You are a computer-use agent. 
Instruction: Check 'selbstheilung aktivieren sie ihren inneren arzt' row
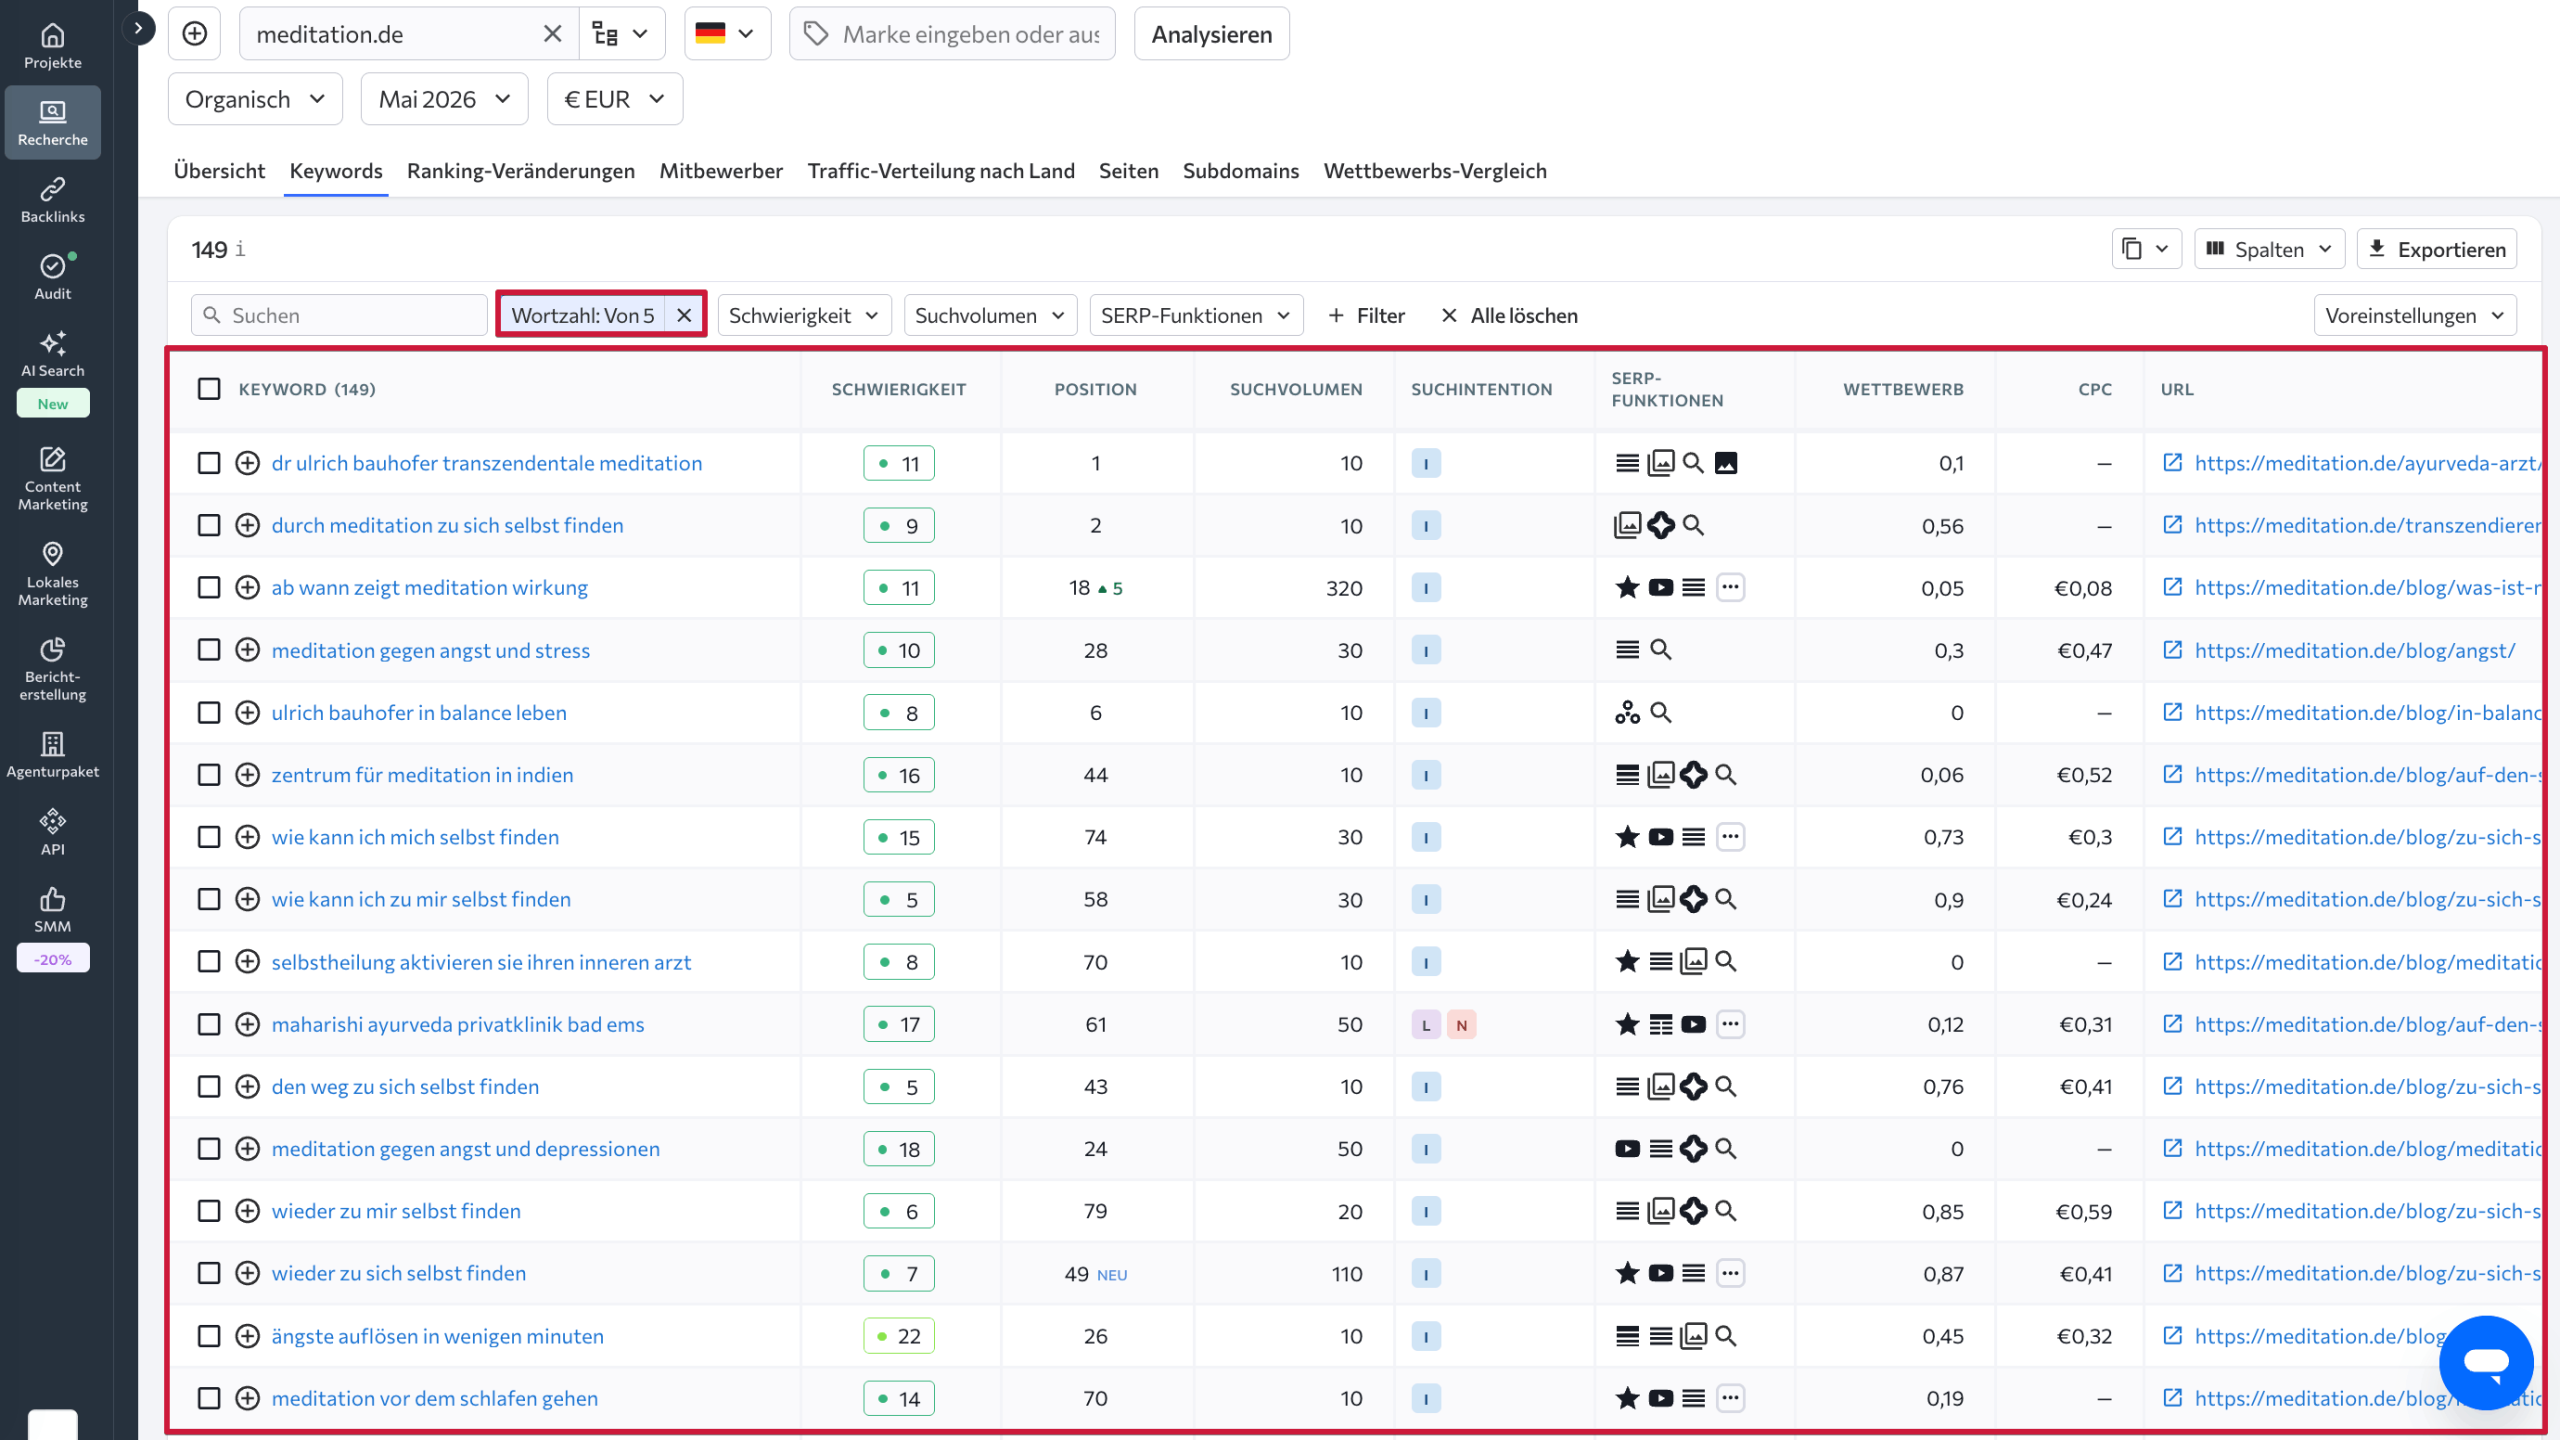[209, 962]
